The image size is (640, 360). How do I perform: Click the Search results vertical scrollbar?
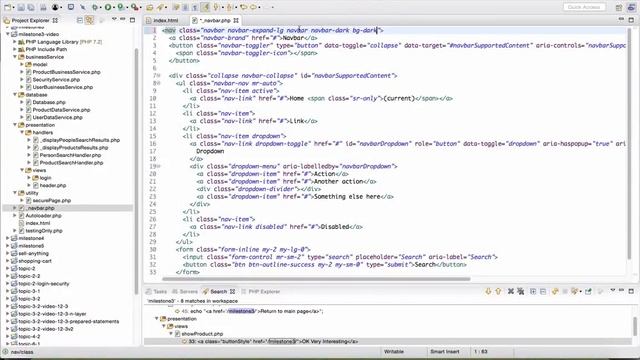[635, 327]
